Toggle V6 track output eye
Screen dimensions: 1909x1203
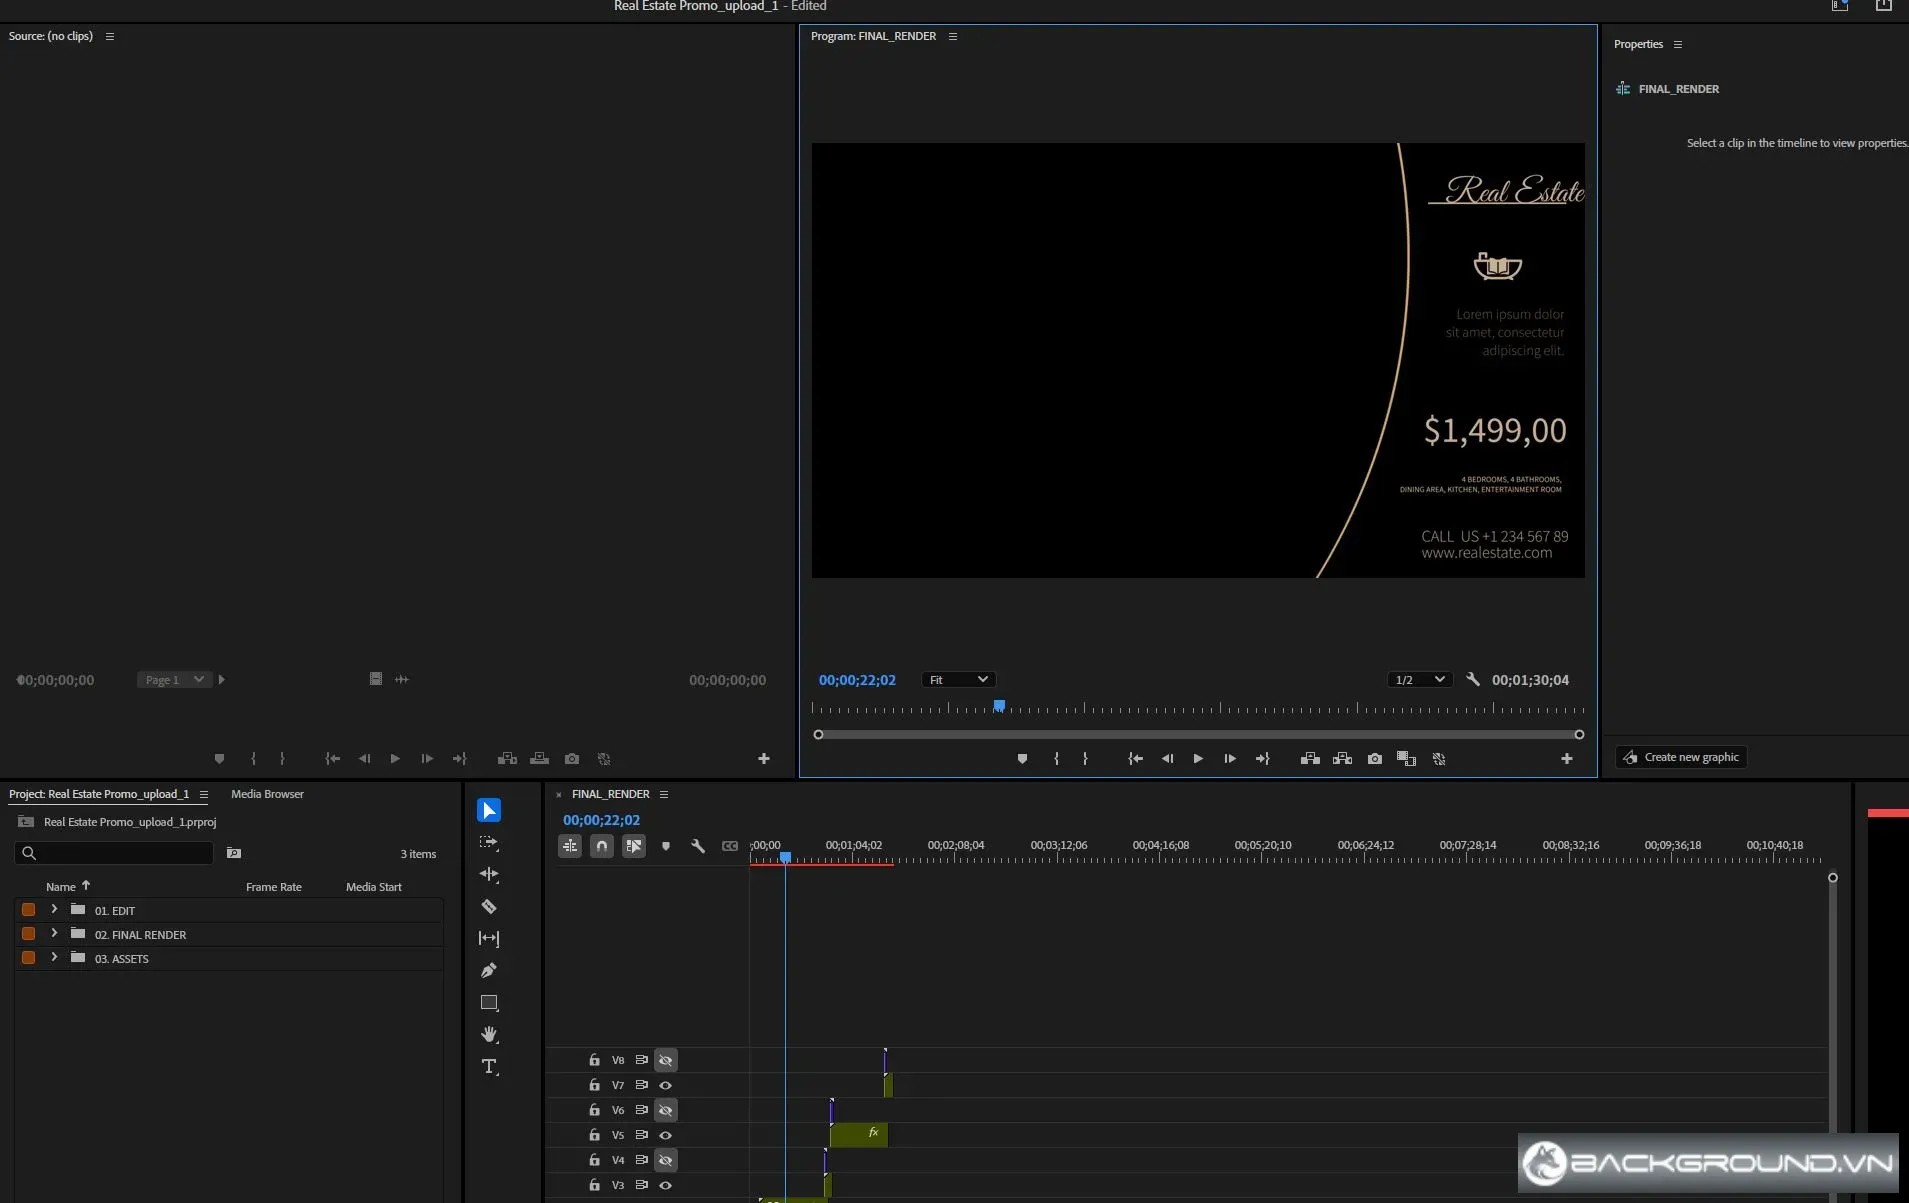pos(666,1110)
